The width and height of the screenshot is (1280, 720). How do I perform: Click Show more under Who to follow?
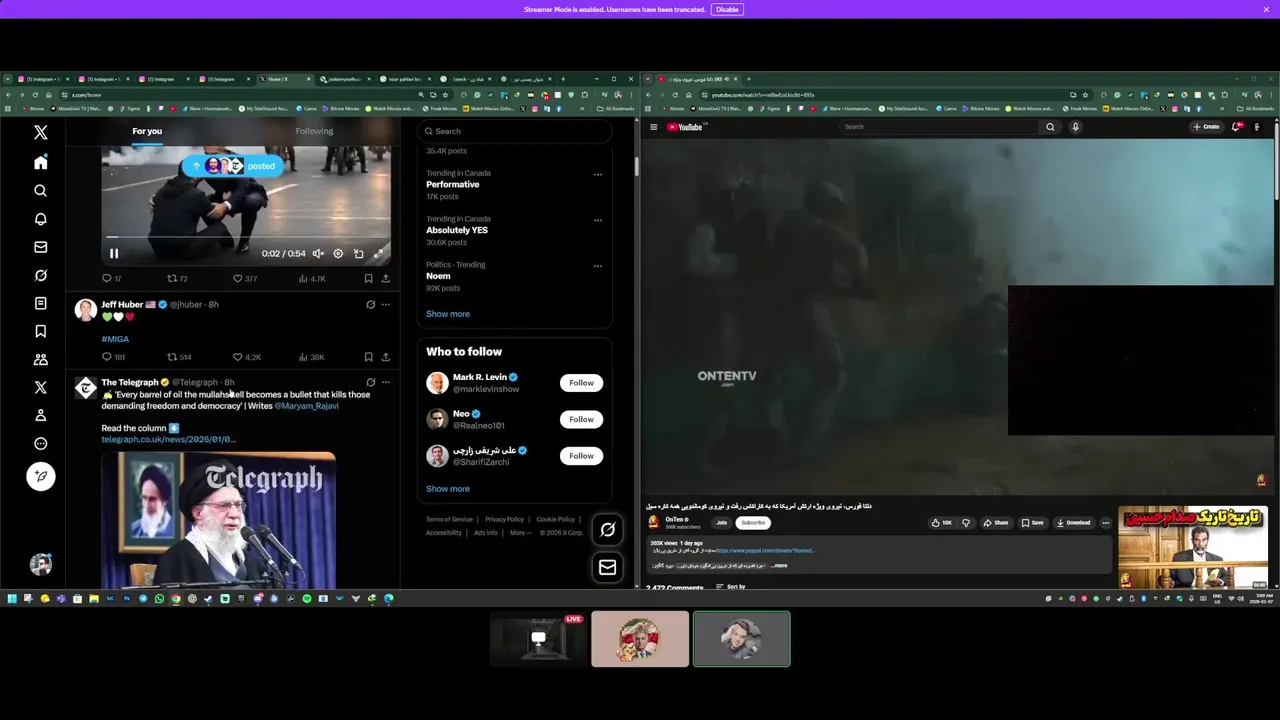[448, 489]
